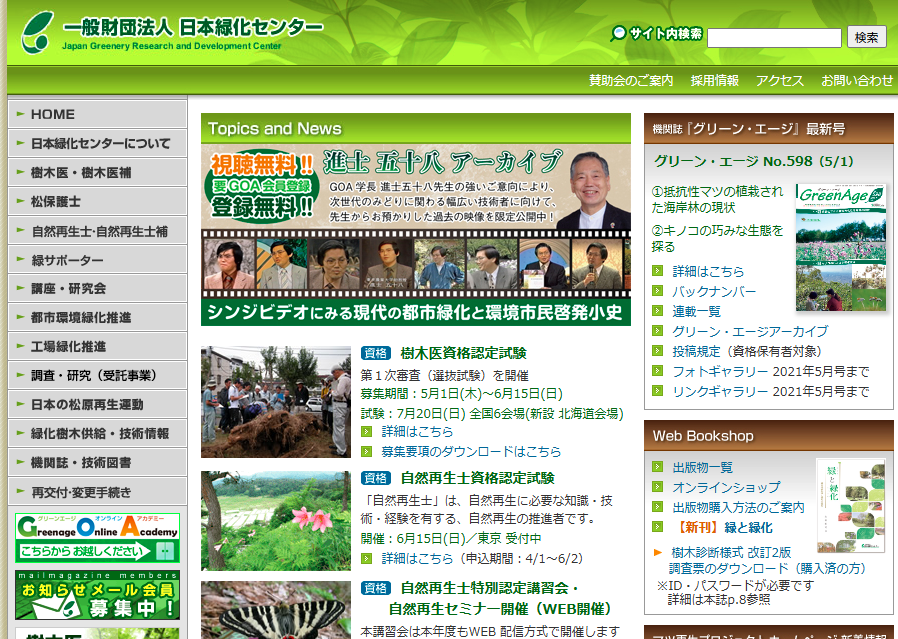Click the green bullet icon beside バックナンバー
This screenshot has width=898, height=639.
click(657, 291)
